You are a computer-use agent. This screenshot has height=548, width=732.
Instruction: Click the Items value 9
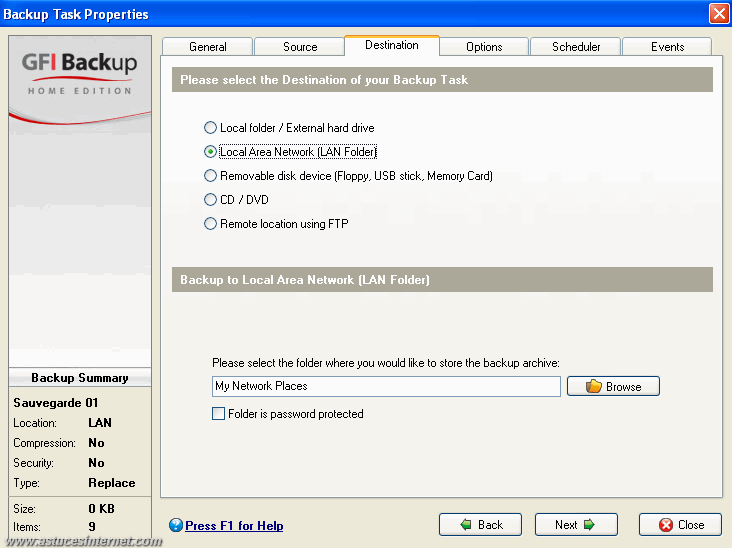click(92, 527)
